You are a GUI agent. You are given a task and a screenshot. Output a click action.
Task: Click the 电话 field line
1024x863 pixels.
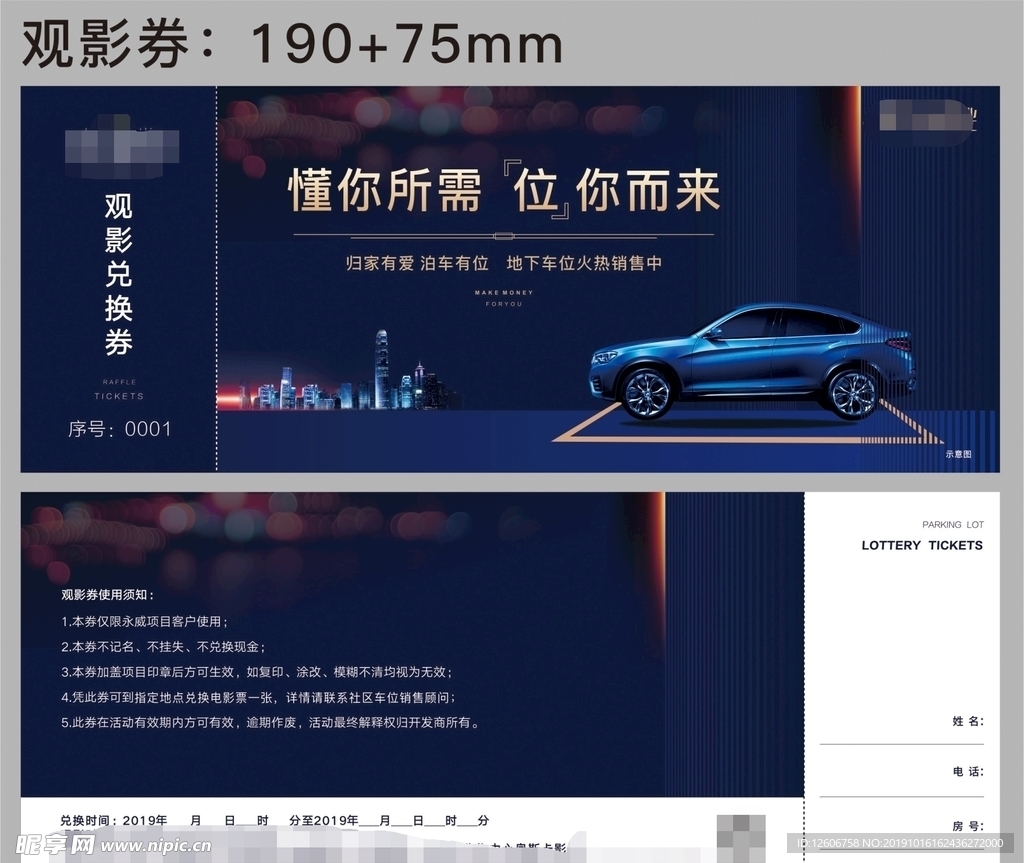click(900, 795)
